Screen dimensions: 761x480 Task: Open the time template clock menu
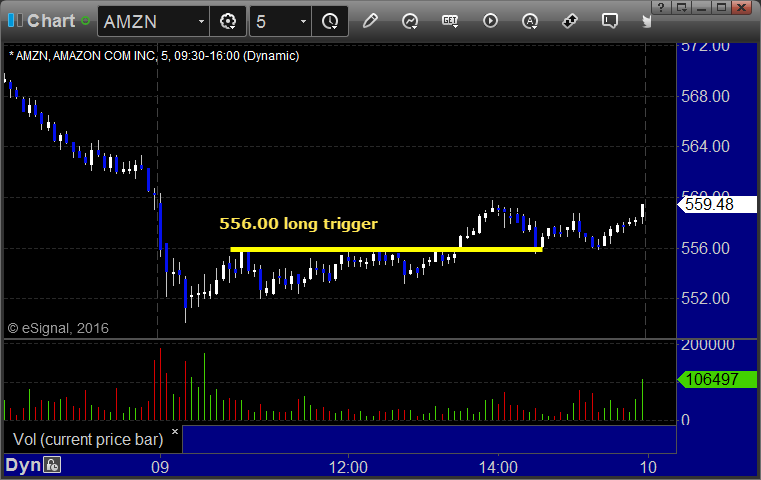click(x=330, y=21)
